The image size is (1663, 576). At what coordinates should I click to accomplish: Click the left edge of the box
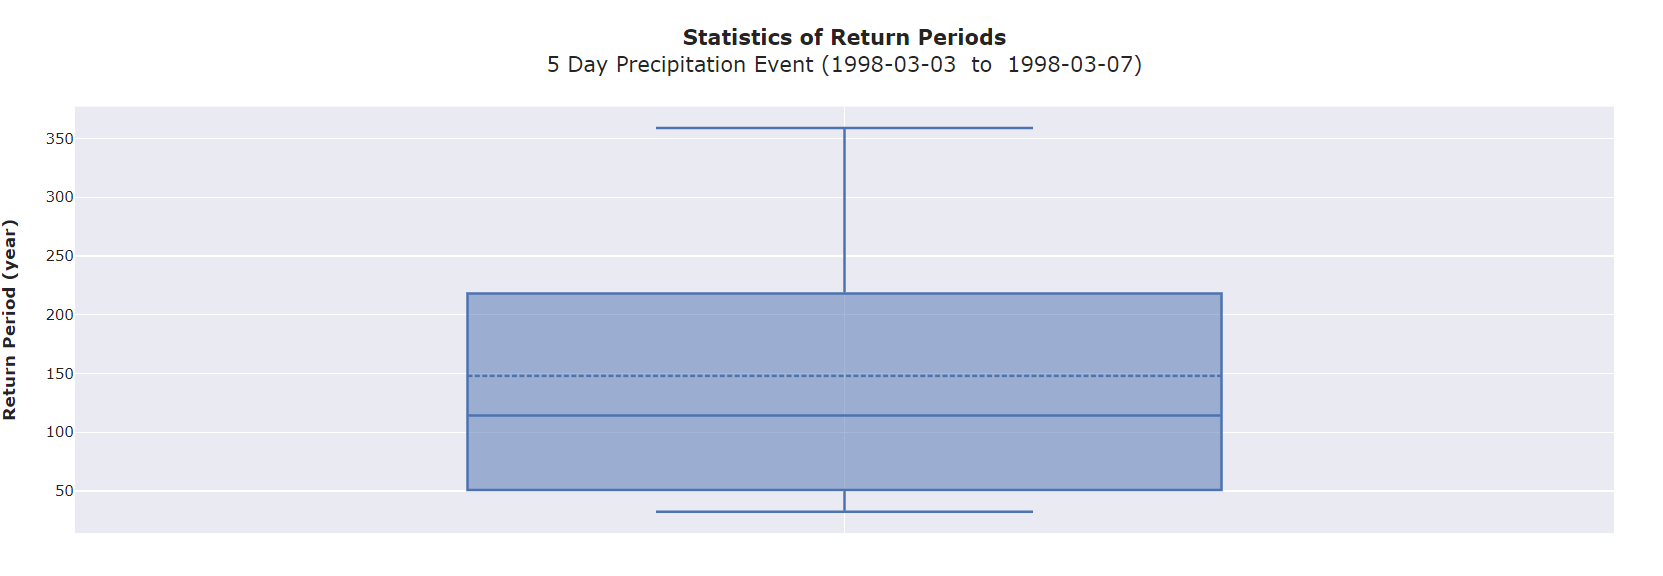tap(467, 391)
